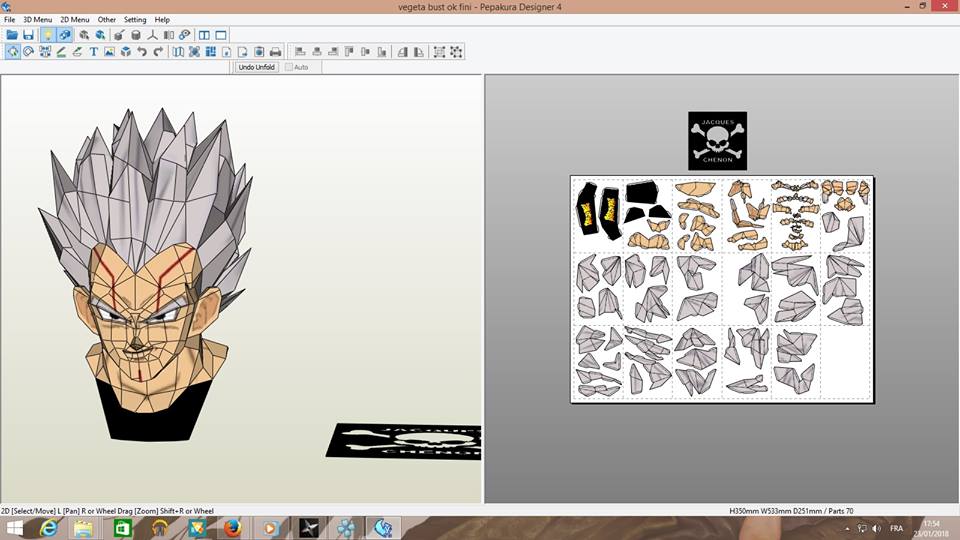This screenshot has width=960, height=540.
Task: Click the Undo Unfold button
Action: click(257, 67)
